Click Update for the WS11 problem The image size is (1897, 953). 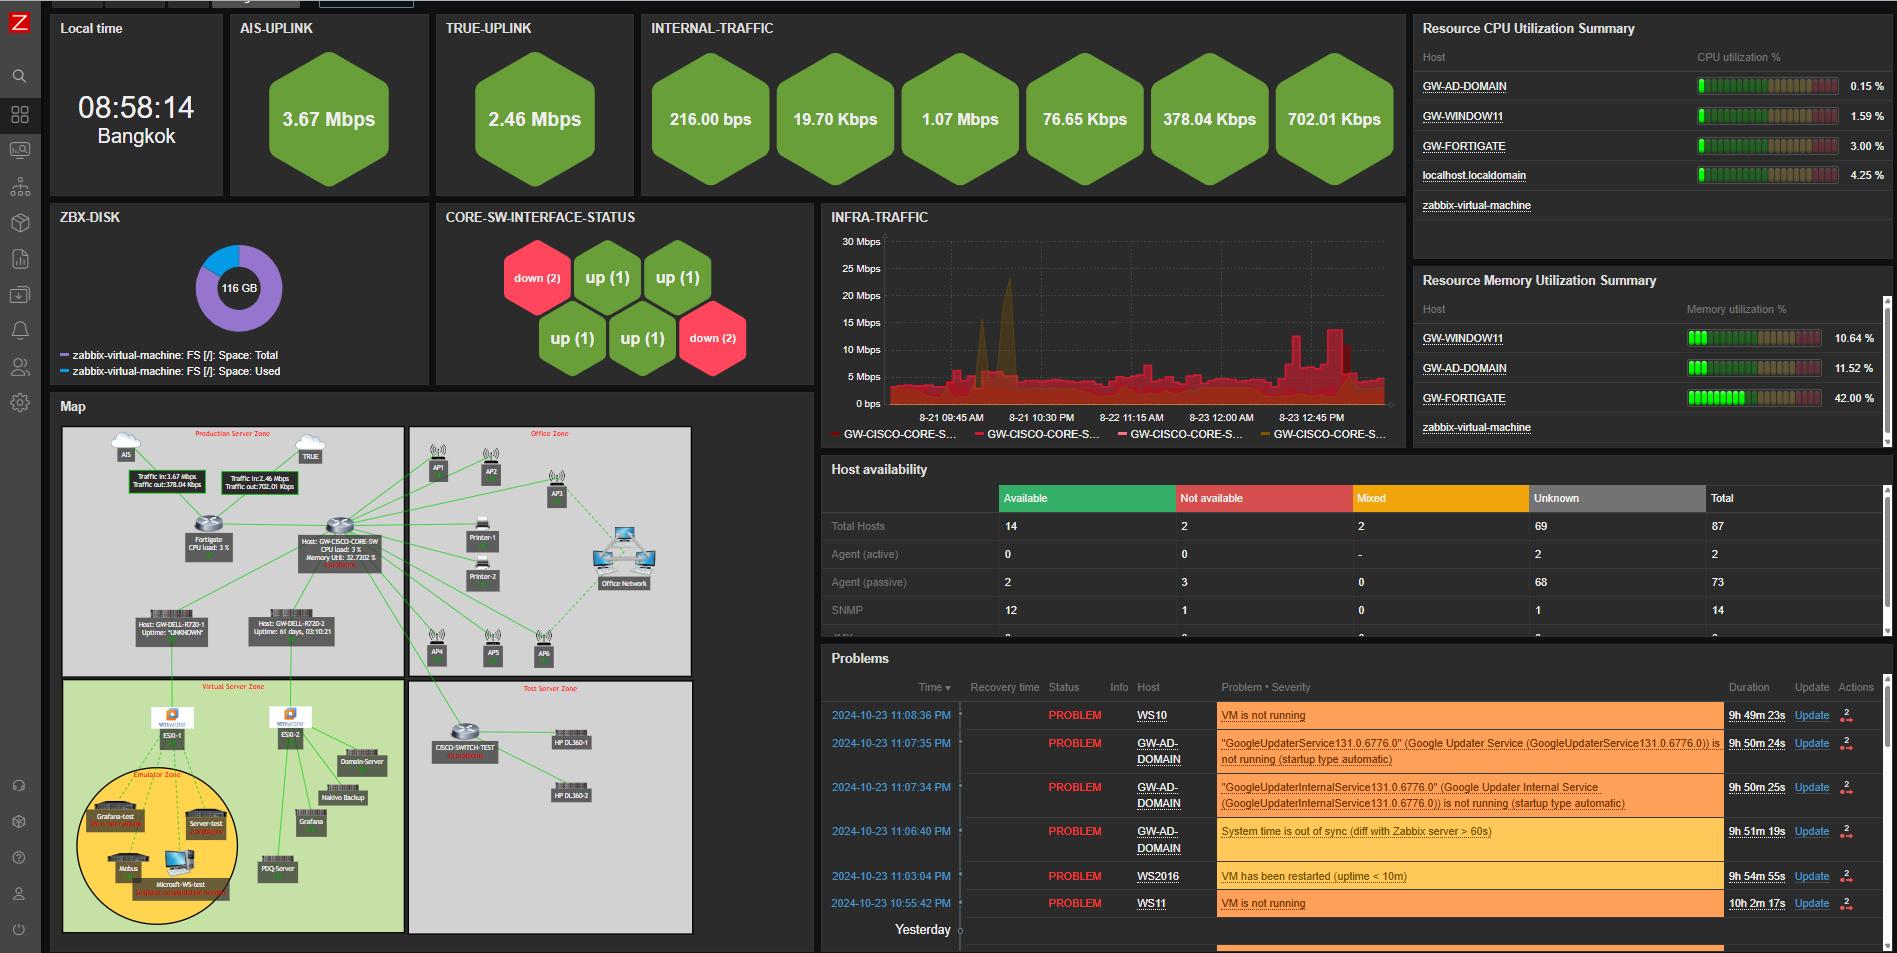point(1811,903)
